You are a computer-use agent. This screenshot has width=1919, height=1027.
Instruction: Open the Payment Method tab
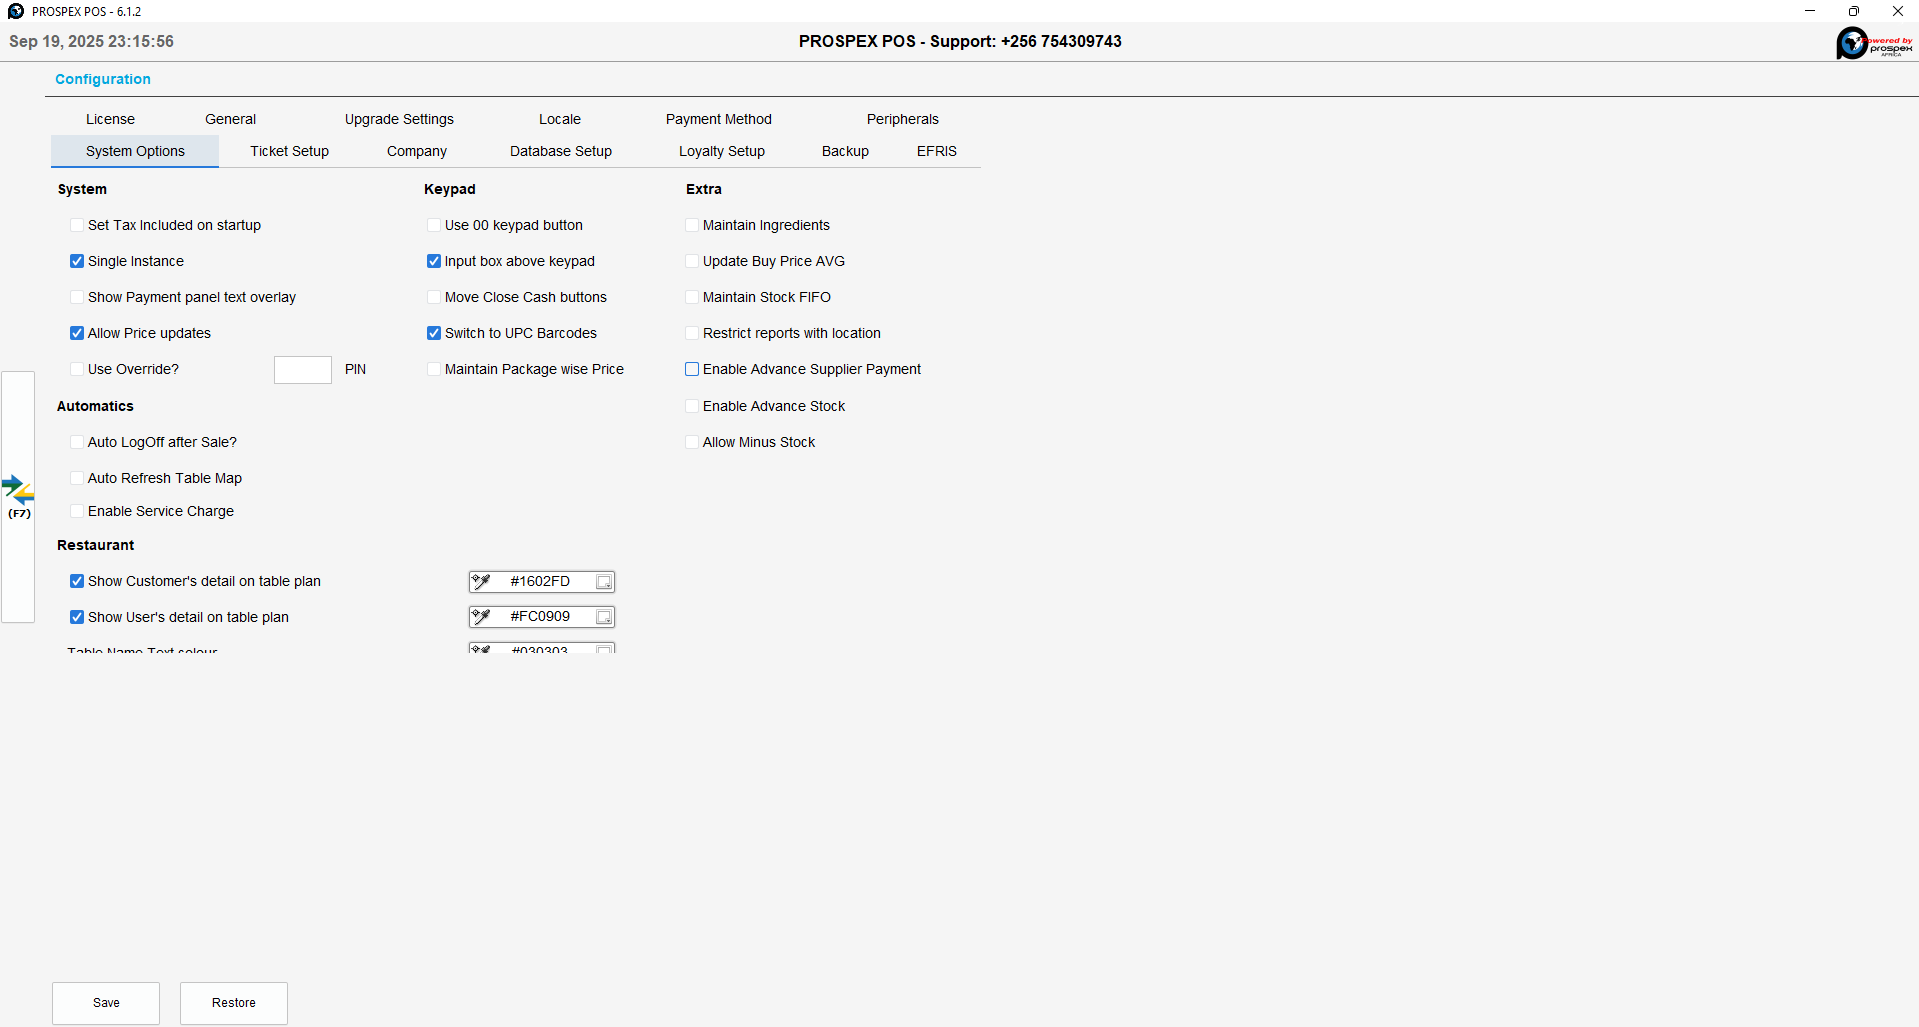click(x=718, y=120)
